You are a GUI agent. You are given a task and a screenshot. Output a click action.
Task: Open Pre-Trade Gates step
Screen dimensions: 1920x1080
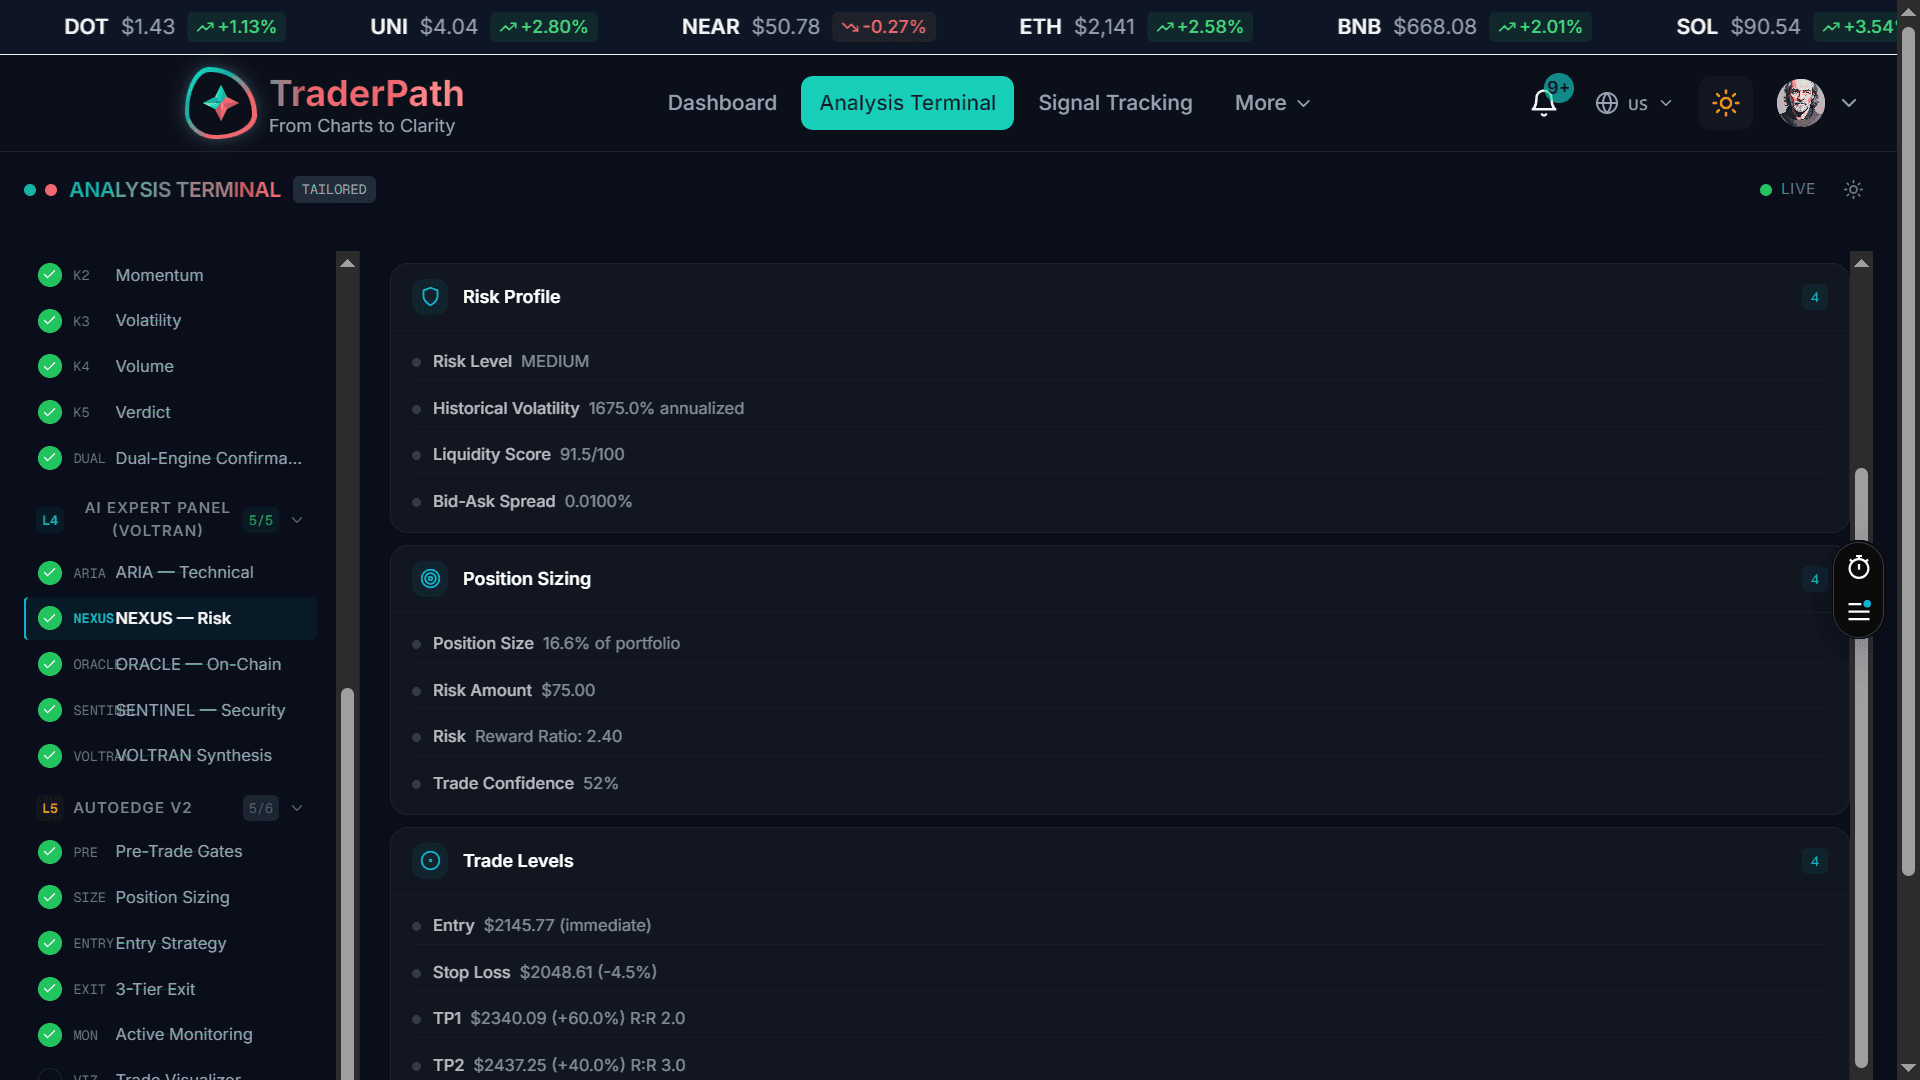(x=170, y=851)
